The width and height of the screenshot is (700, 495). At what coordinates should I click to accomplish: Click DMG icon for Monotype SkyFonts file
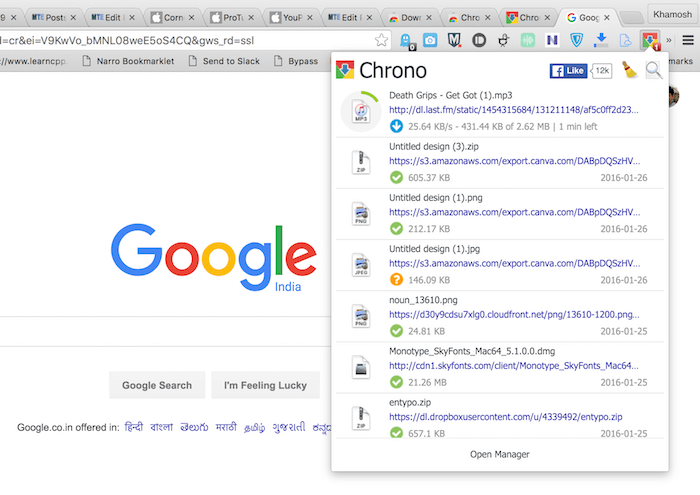[361, 367]
